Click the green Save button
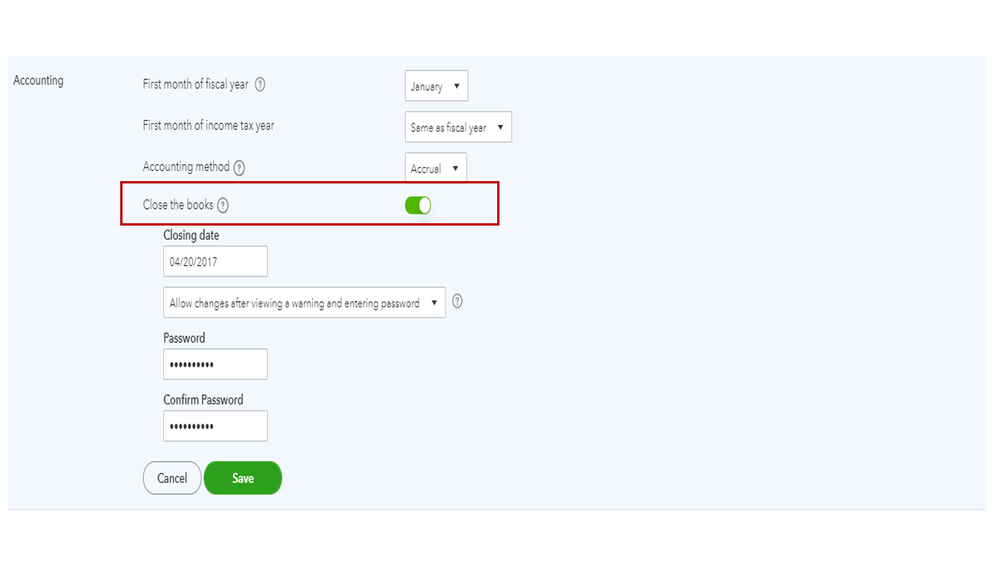This screenshot has width=999, height=562. click(x=243, y=478)
